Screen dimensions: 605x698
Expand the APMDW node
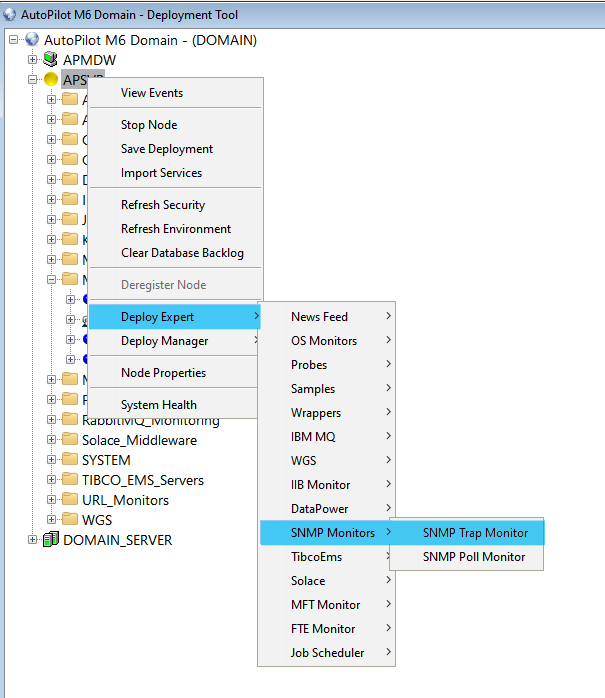point(32,59)
